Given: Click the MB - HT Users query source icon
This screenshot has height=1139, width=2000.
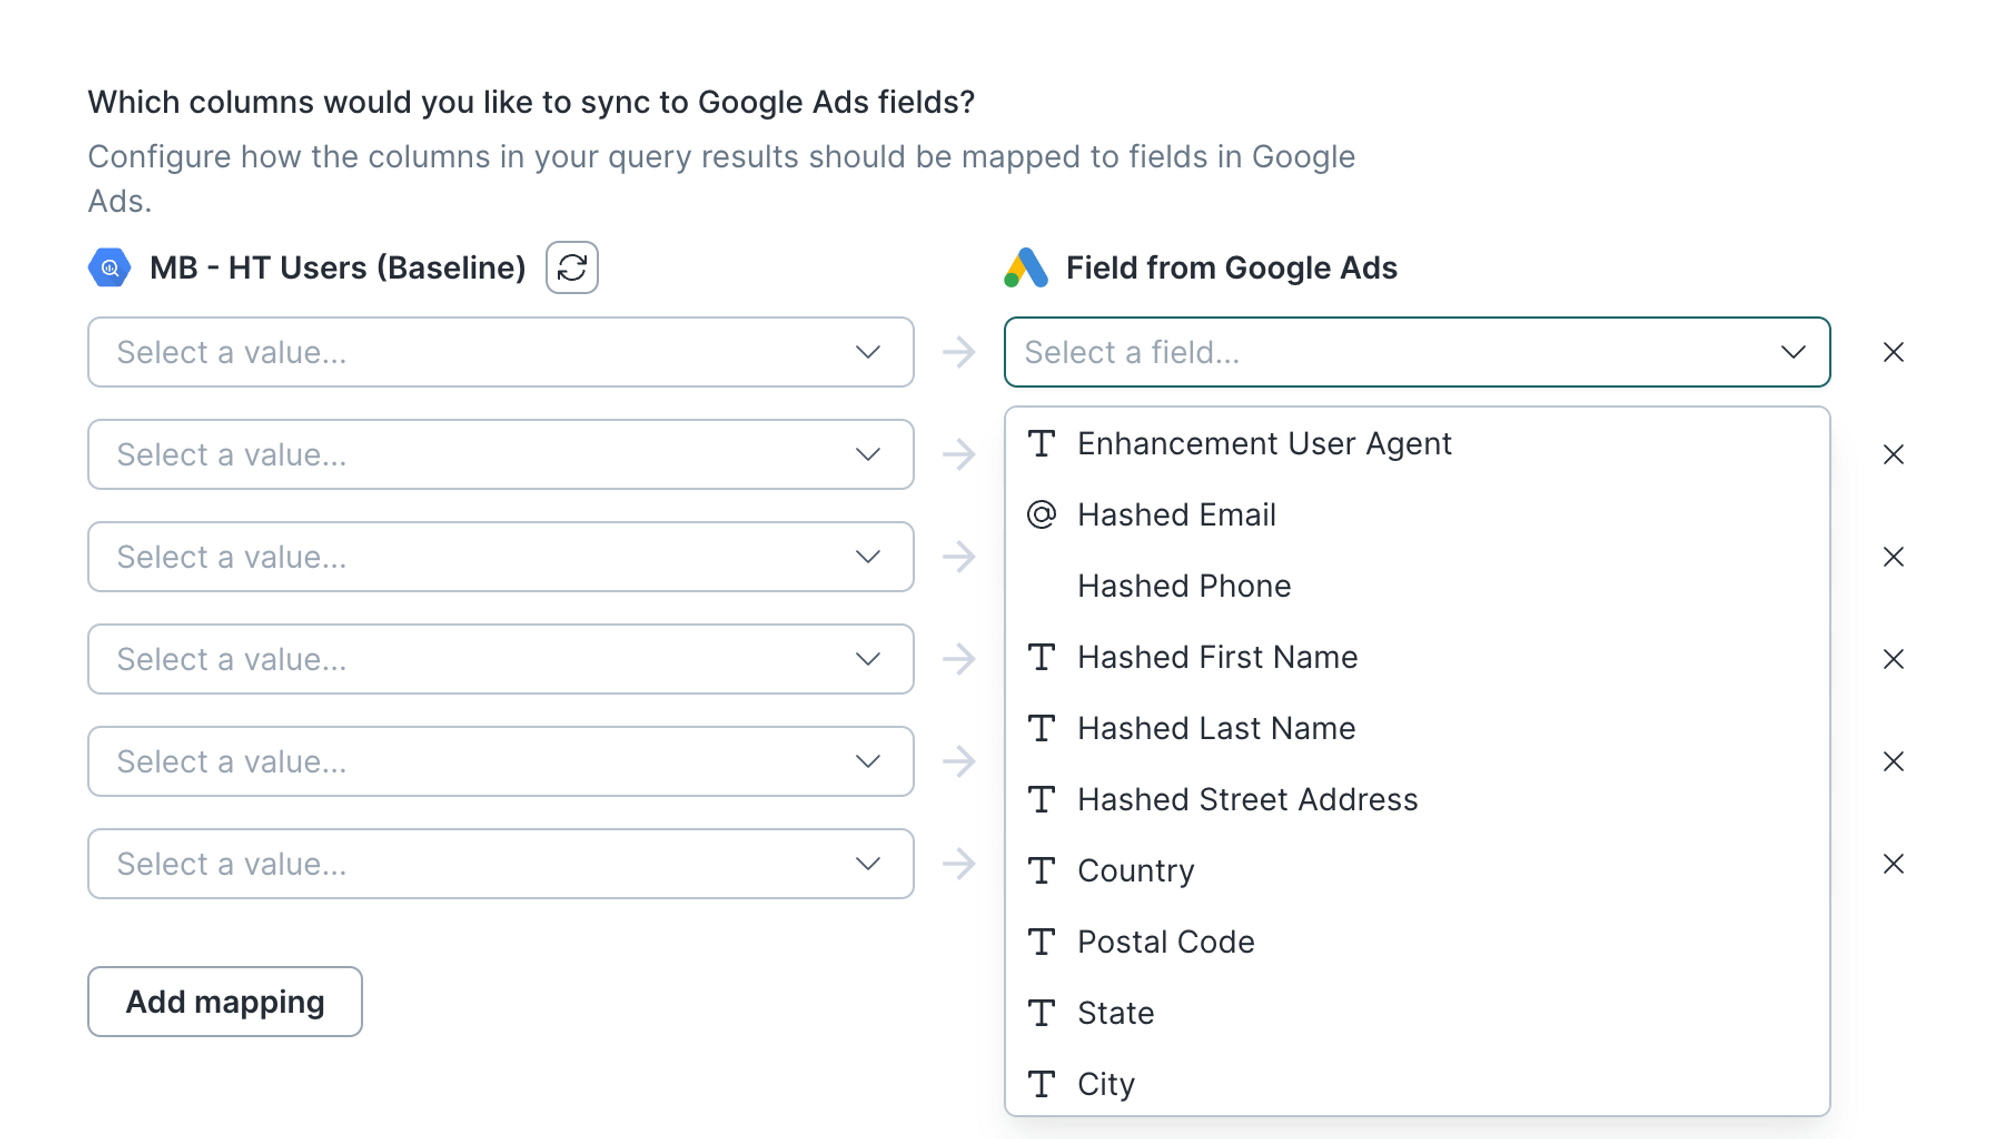Looking at the screenshot, I should (x=110, y=267).
